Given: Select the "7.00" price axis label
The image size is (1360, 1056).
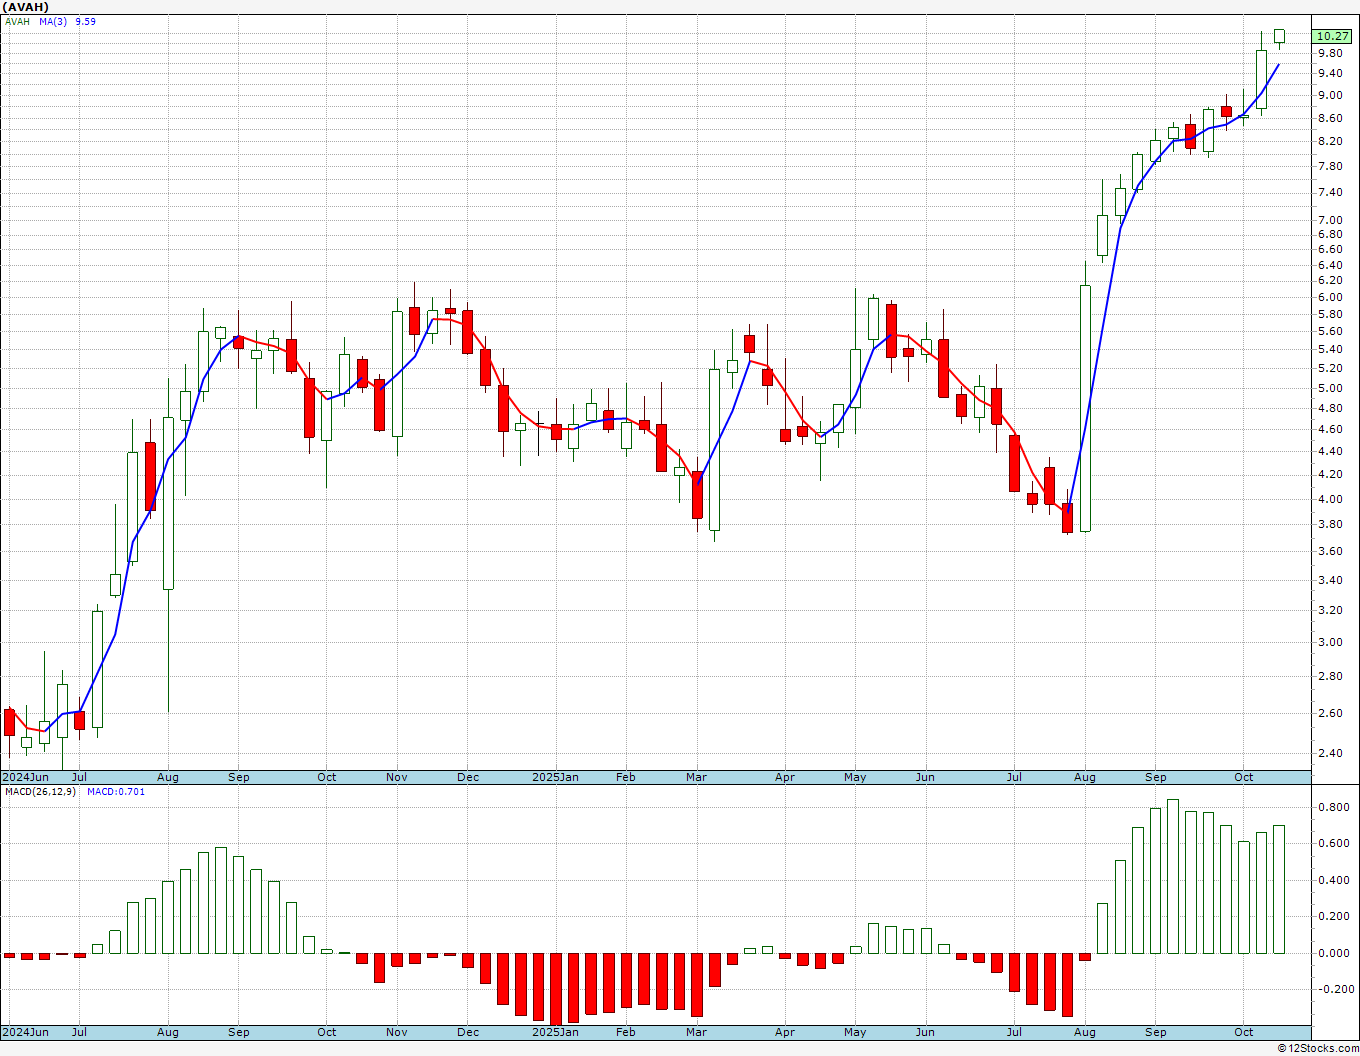Looking at the screenshot, I should pos(1330,220).
